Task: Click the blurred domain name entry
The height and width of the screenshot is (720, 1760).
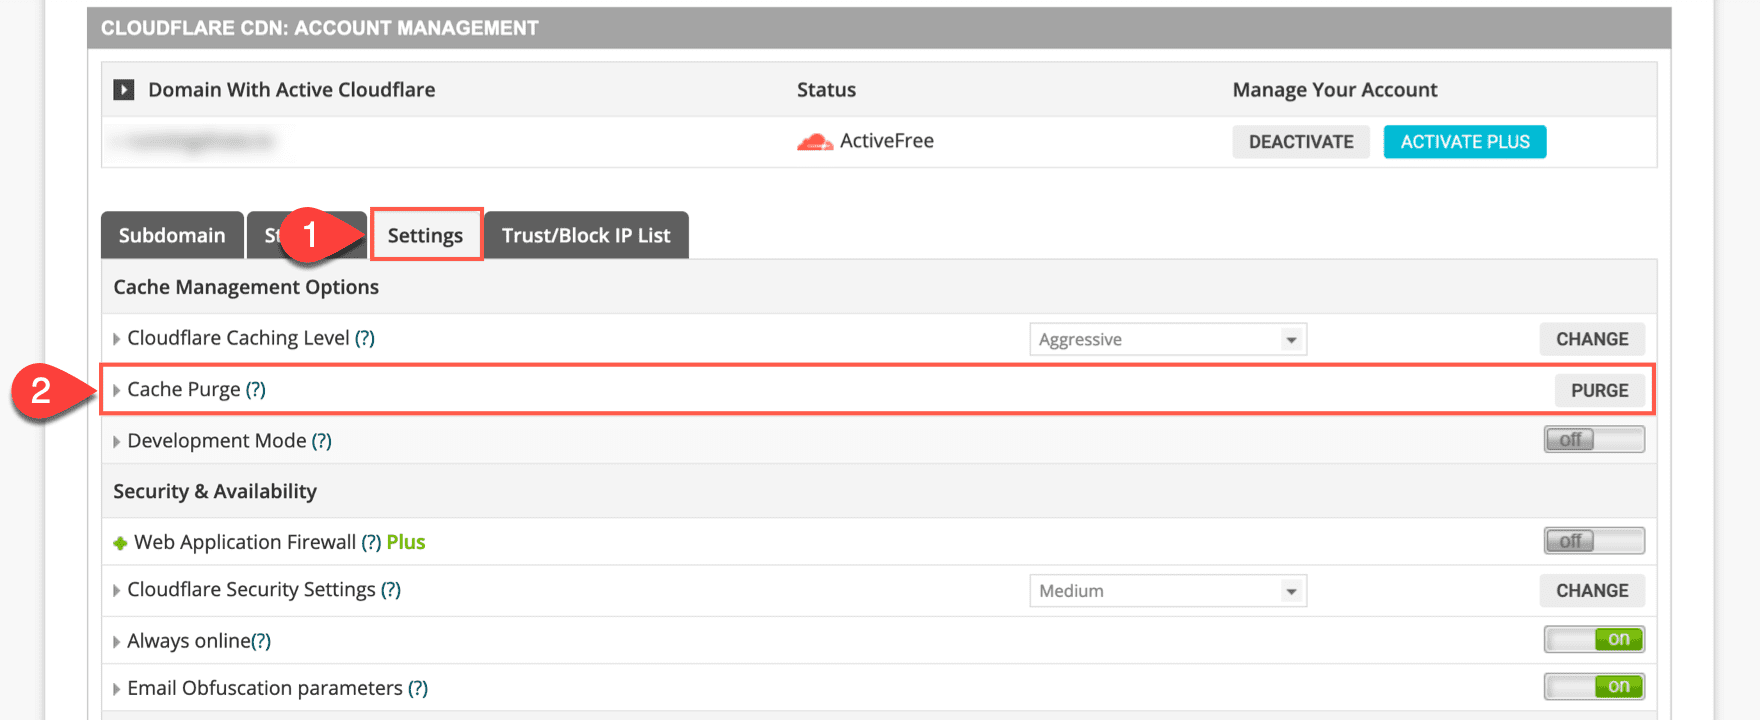Action: 195,141
